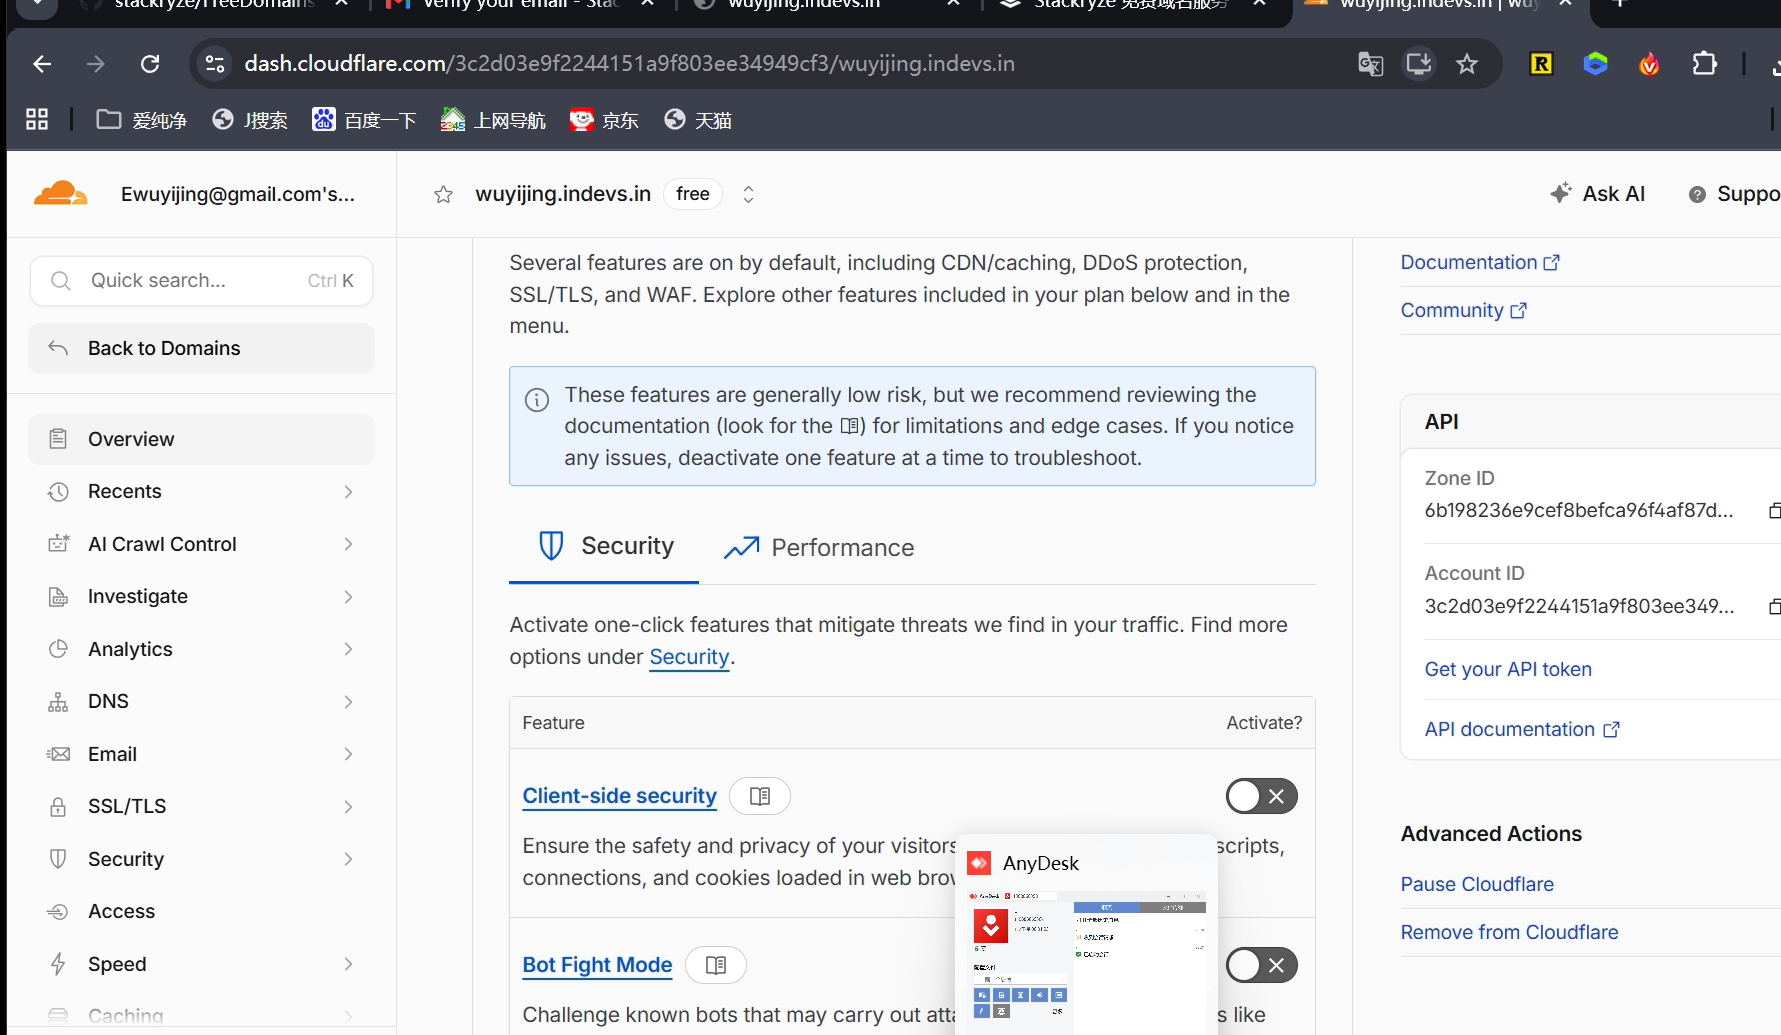Reload the page
Screen dimensions: 1781x1035
pyautogui.click(x=150, y=64)
